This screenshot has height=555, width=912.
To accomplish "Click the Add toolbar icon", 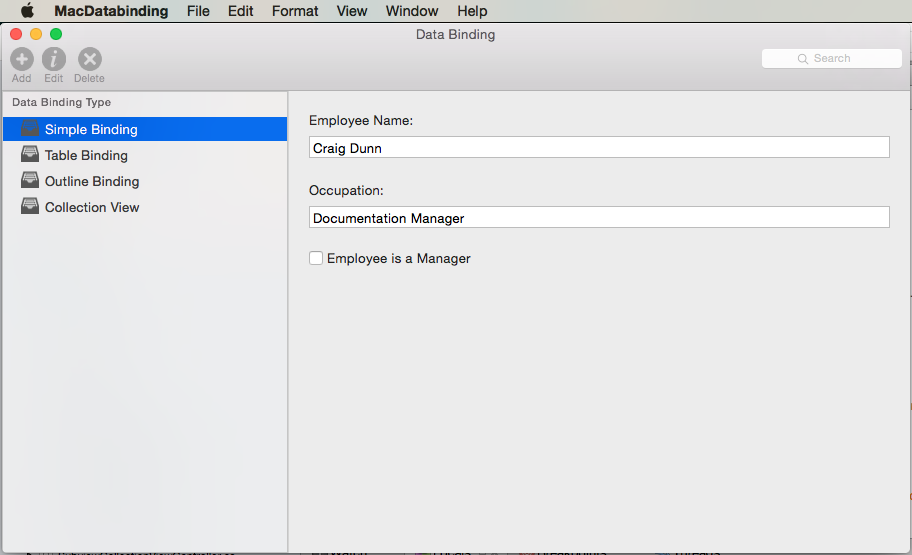I will pos(22,59).
